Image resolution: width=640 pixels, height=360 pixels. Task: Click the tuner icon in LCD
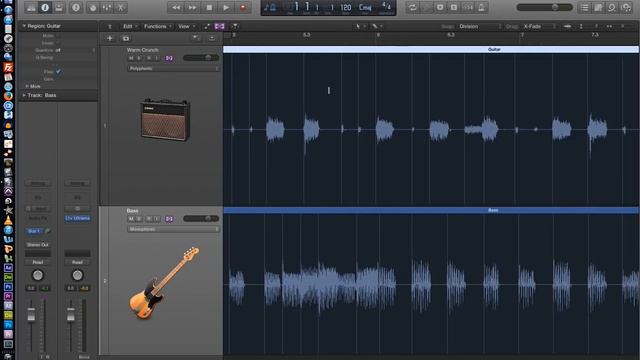pyautogui.click(x=269, y=7)
